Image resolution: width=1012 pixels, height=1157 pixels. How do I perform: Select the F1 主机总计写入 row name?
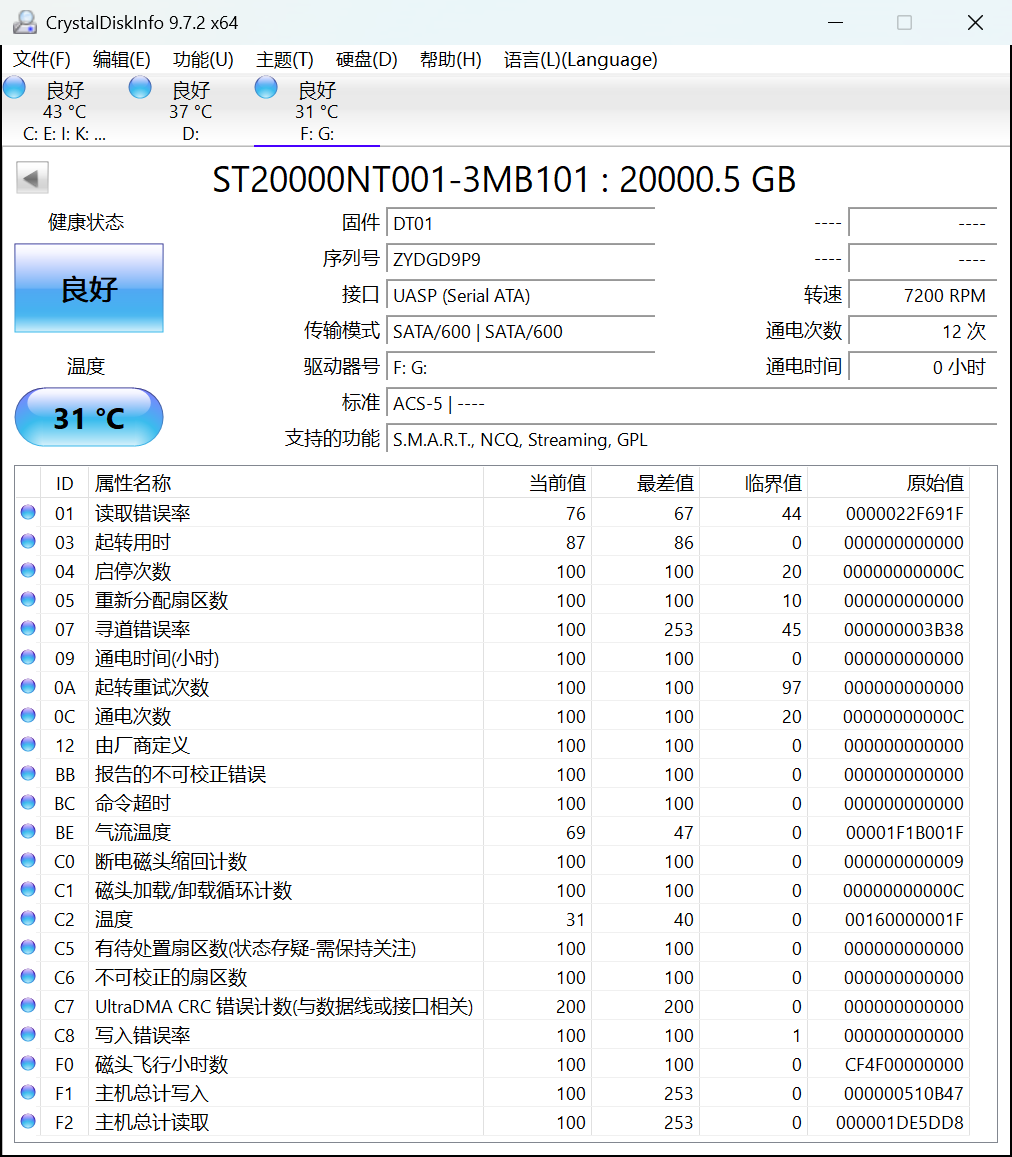pyautogui.click(x=152, y=1093)
